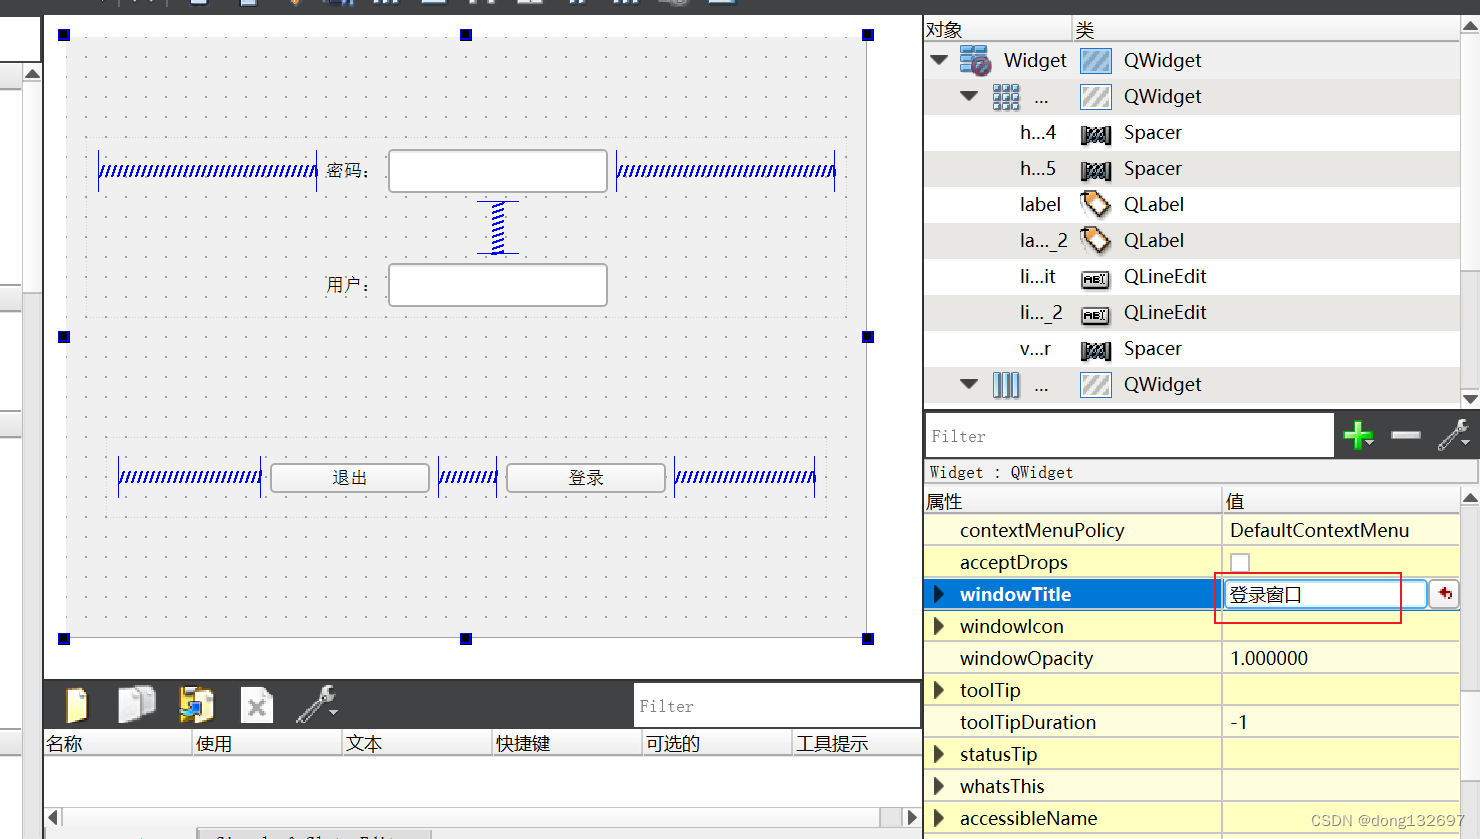Click the li...it QLineEdit icon
Viewport: 1480px width, 839px height.
(x=1095, y=279)
